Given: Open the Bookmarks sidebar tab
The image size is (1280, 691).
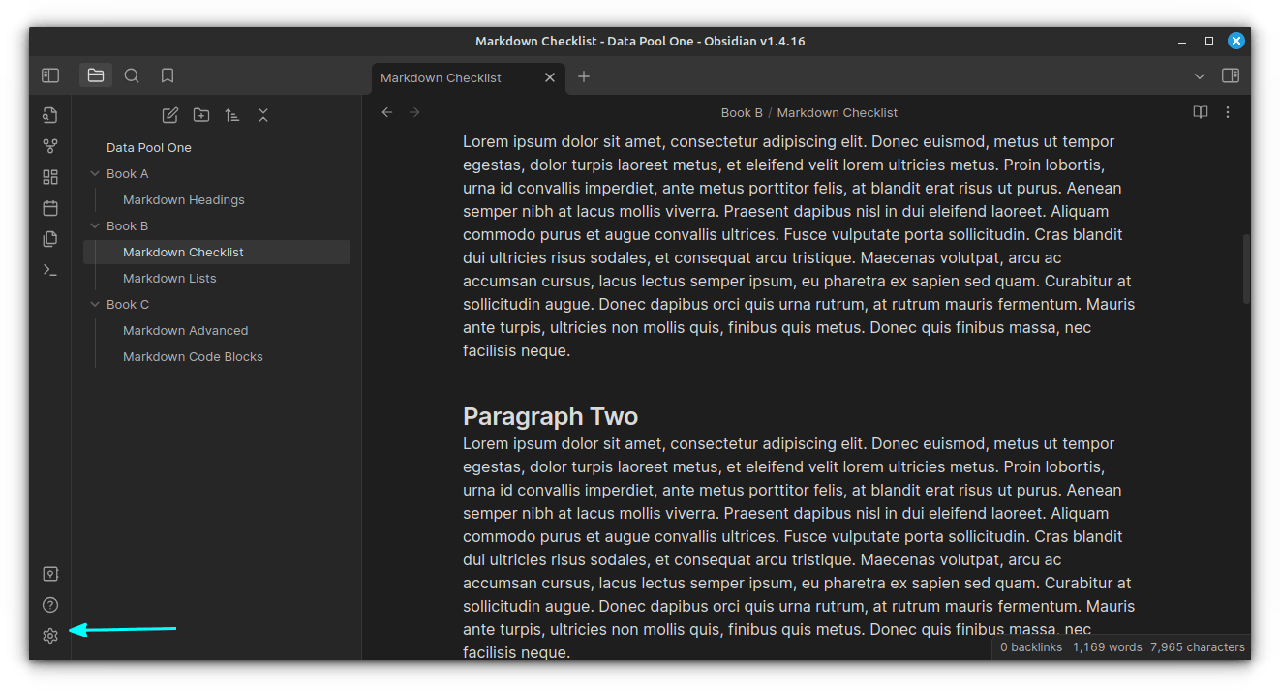Looking at the screenshot, I should click(167, 76).
